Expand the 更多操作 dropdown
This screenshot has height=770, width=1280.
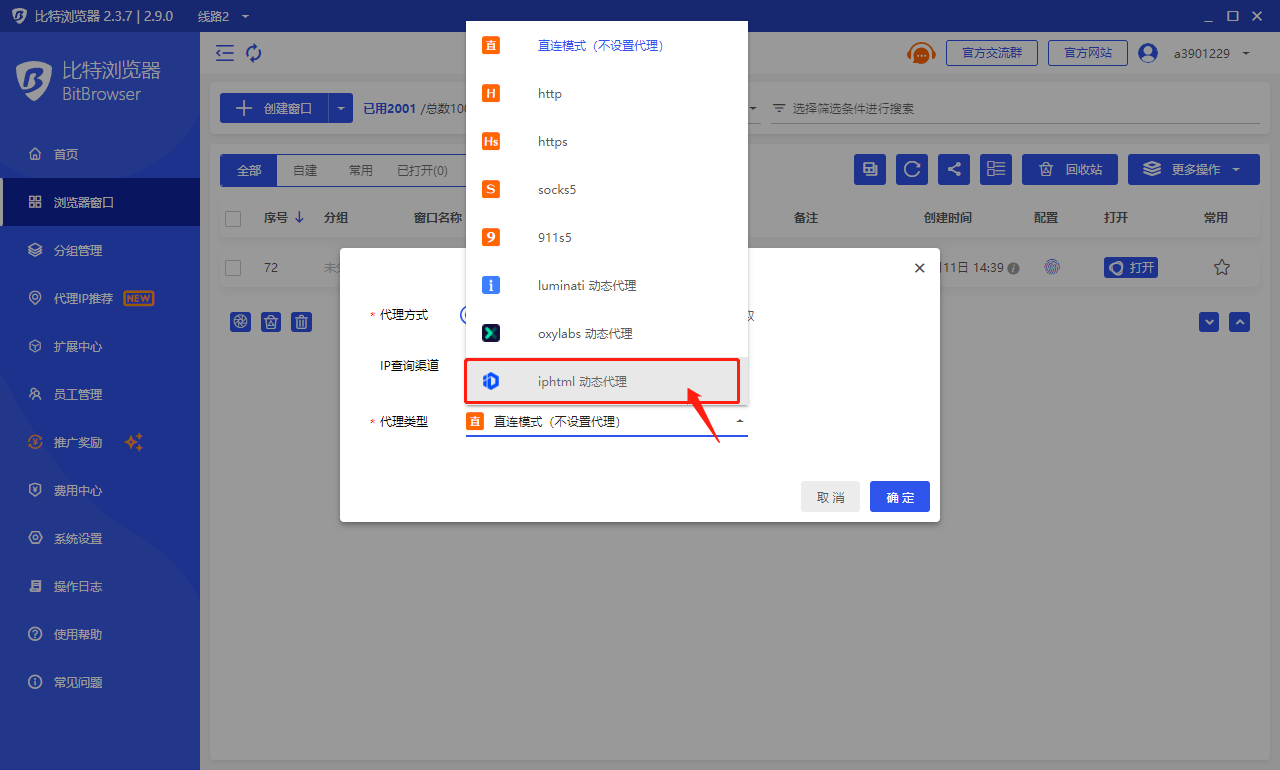pos(1193,169)
